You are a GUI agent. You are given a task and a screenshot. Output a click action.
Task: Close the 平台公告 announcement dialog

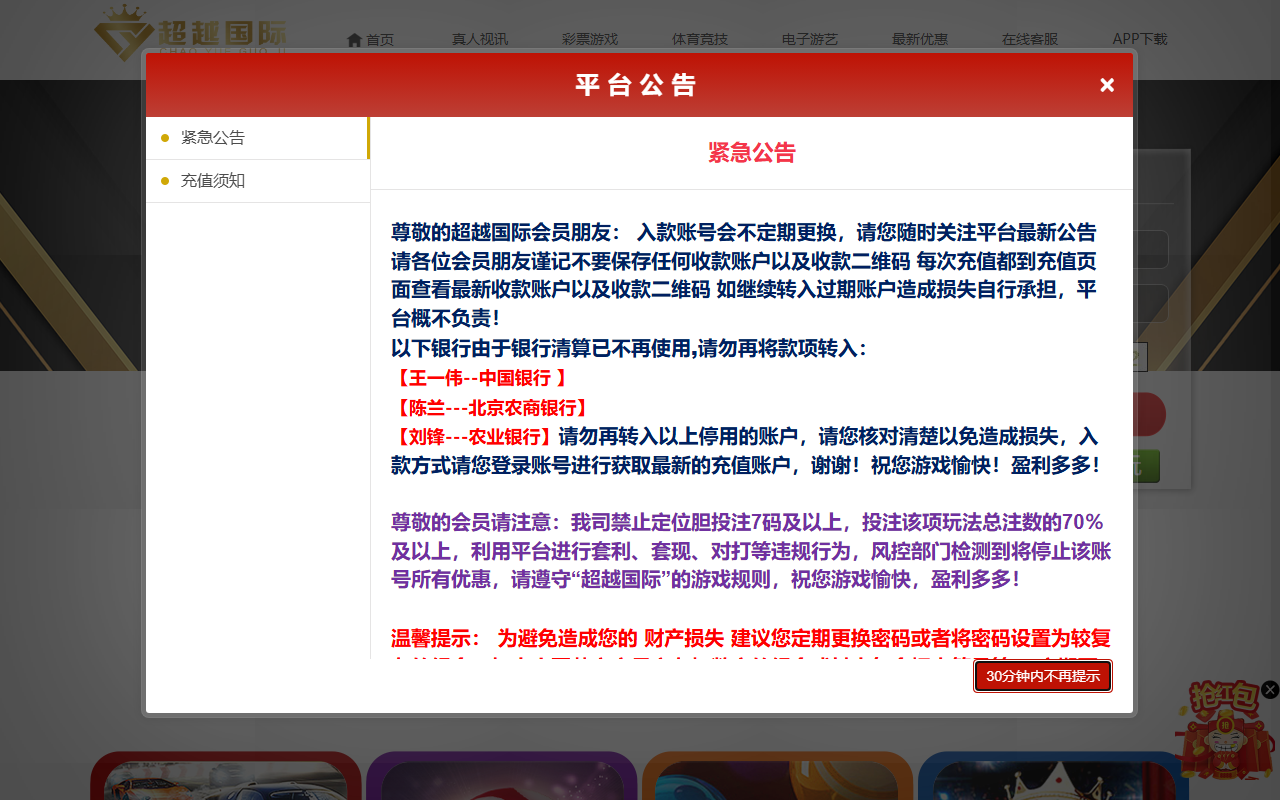[x=1107, y=85]
